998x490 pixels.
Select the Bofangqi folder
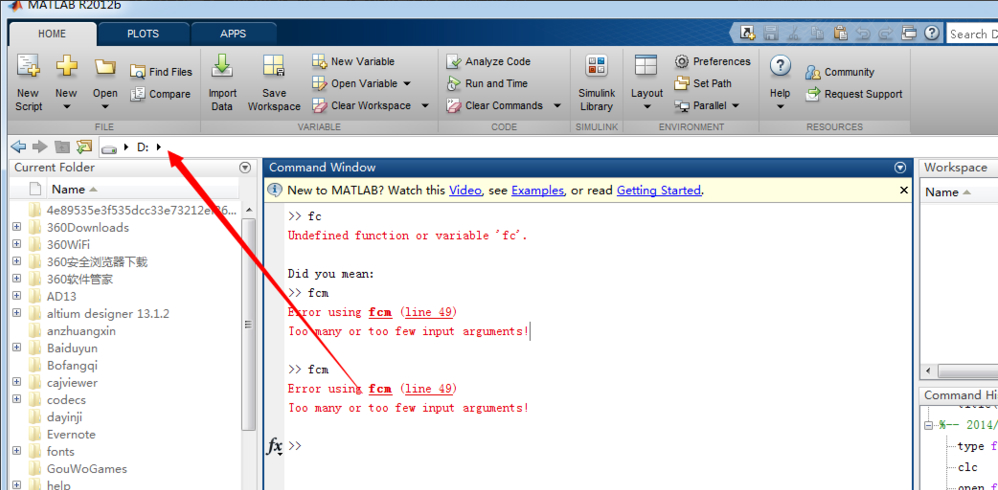pos(72,365)
